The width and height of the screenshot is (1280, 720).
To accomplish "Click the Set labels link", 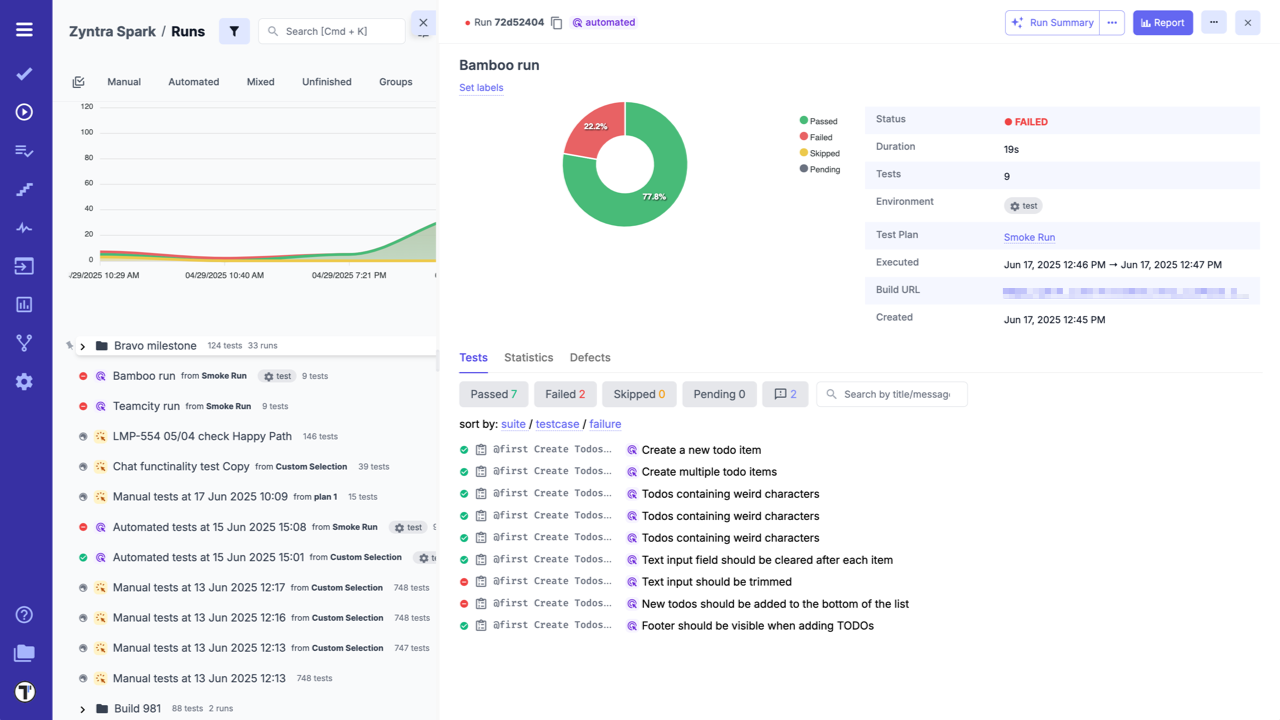I will 481,87.
